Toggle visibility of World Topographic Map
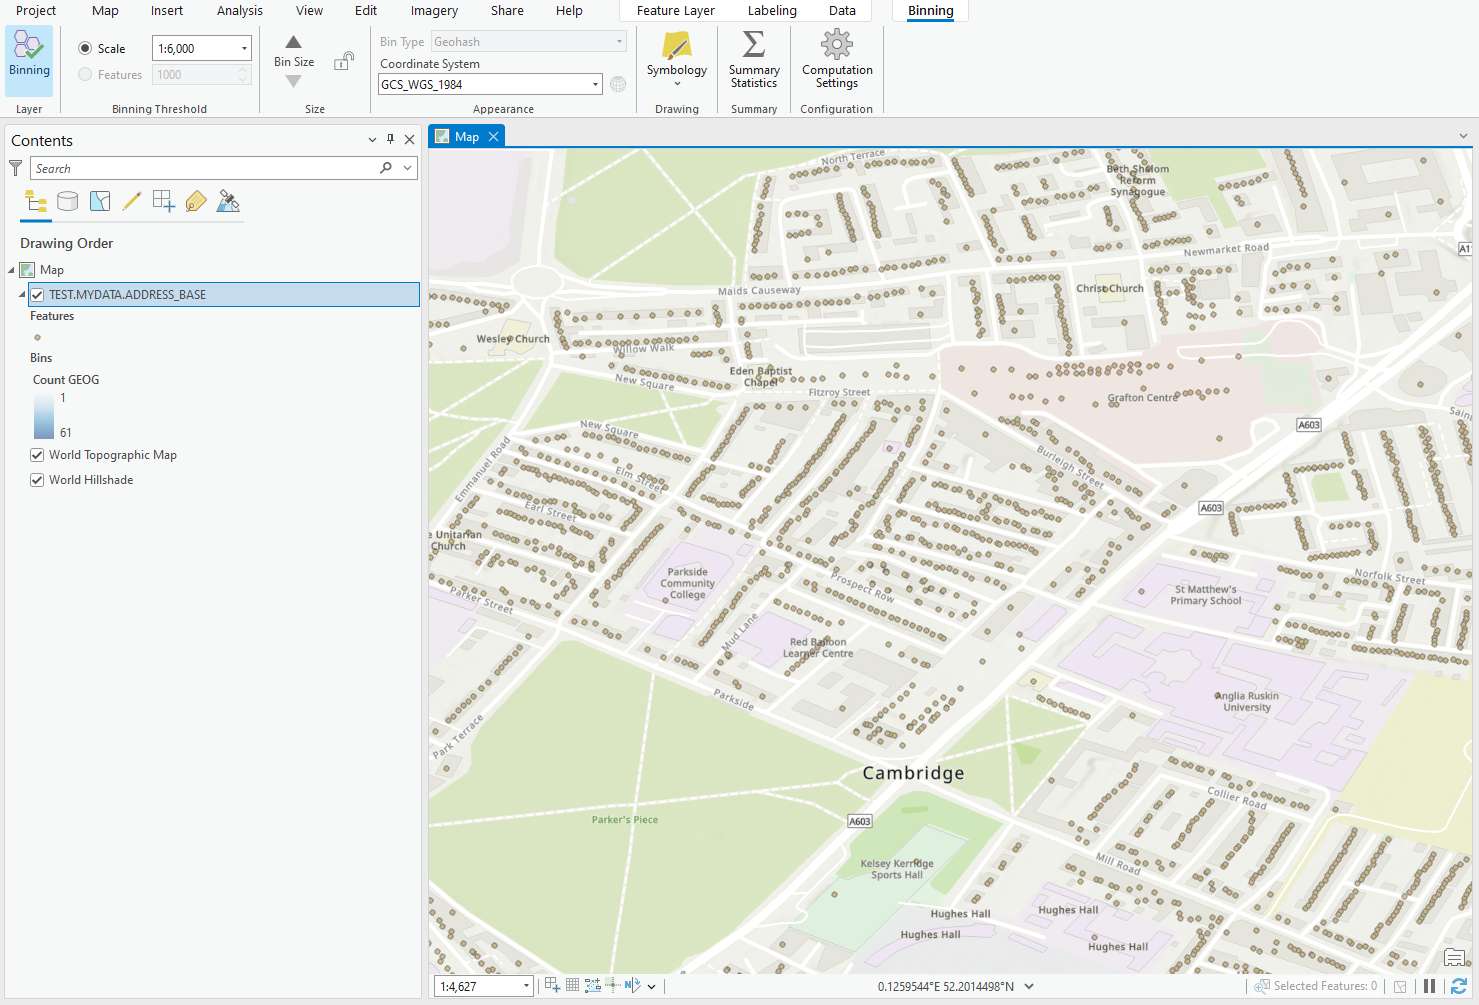 [37, 454]
